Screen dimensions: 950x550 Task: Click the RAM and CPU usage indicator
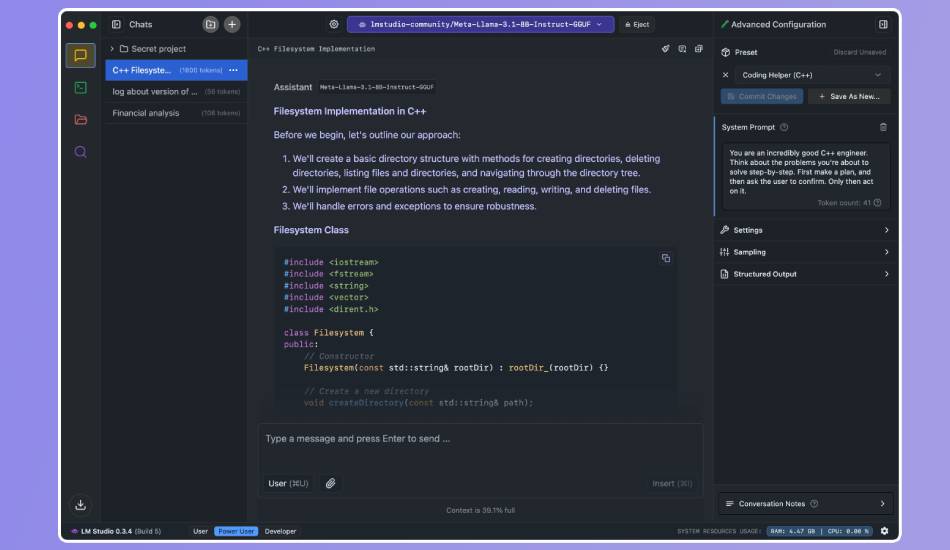pos(819,531)
